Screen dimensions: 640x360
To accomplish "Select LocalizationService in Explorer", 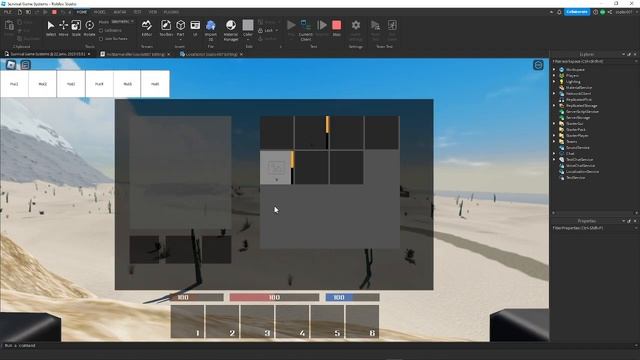I will [x=582, y=171].
